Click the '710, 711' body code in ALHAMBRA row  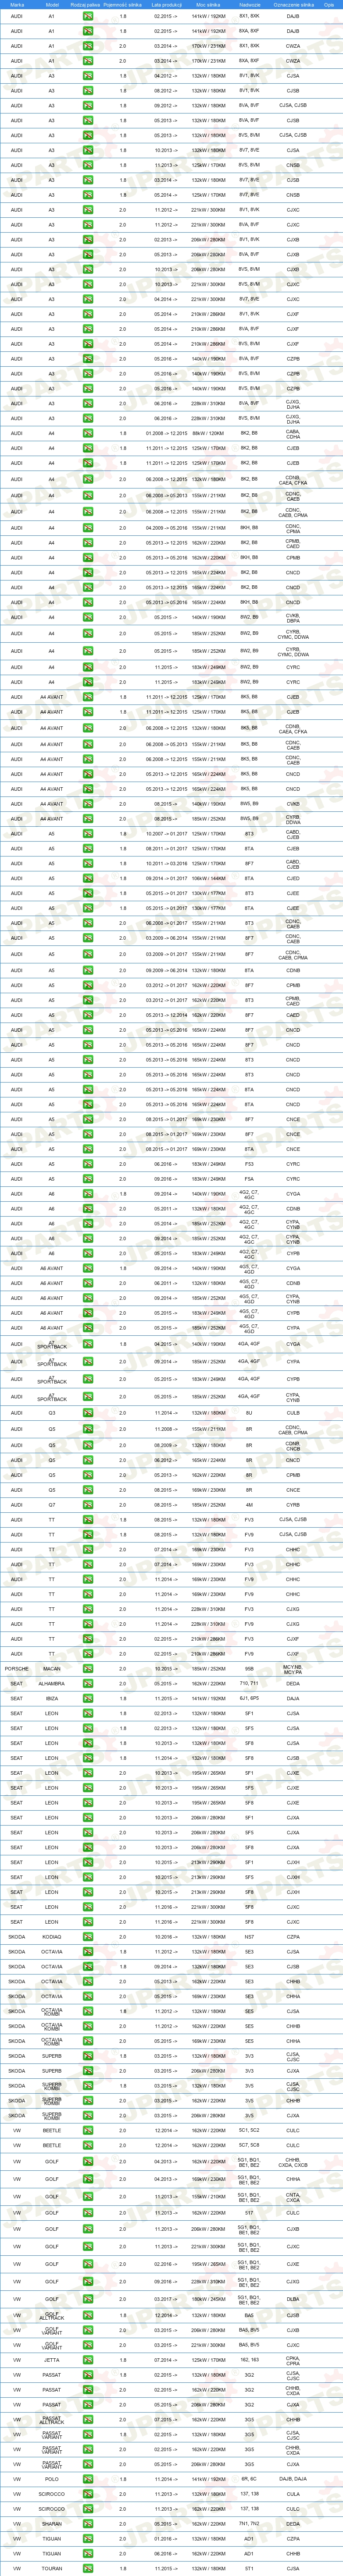pyautogui.click(x=250, y=1683)
